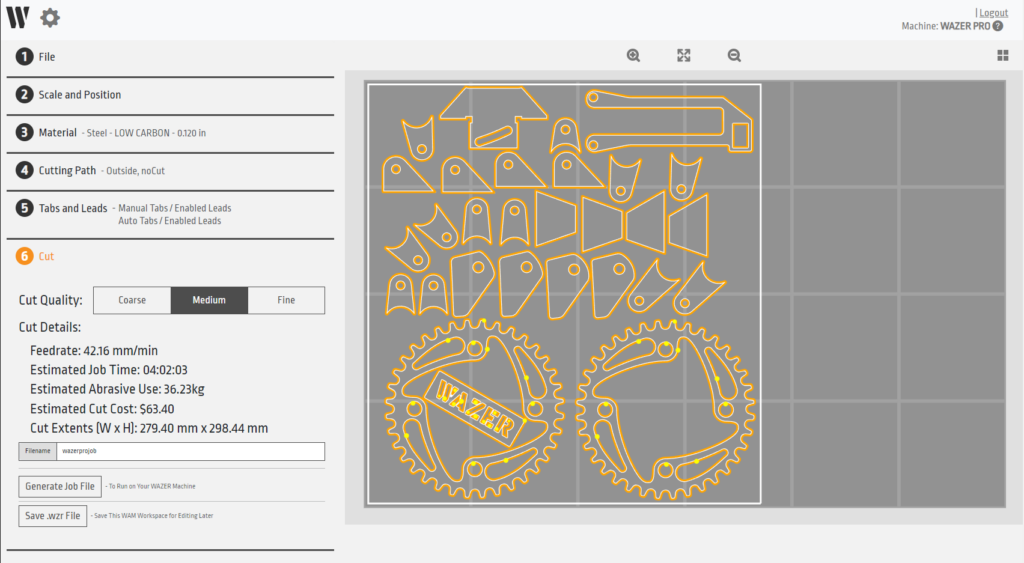
Task: Zoom in on the cutting canvas
Action: [633, 56]
